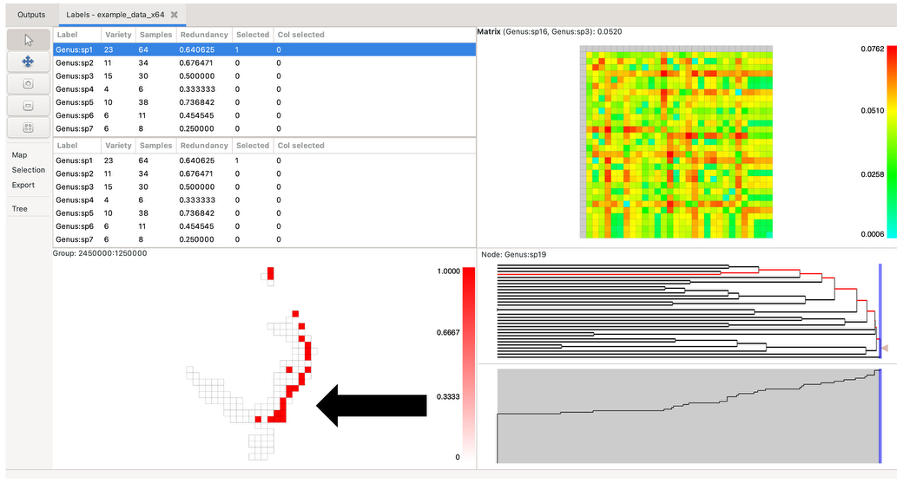Sort upper table by Variety column header

point(118,34)
